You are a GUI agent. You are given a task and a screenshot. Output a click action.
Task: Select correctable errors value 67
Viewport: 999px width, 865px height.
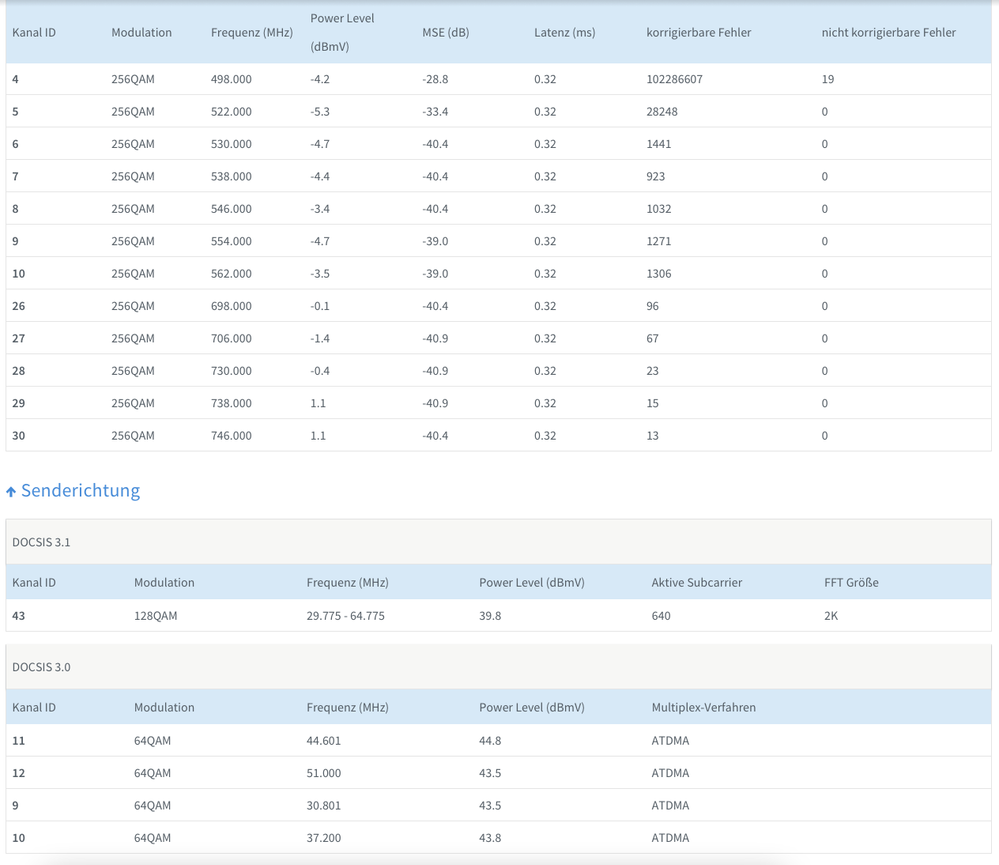[652, 338]
